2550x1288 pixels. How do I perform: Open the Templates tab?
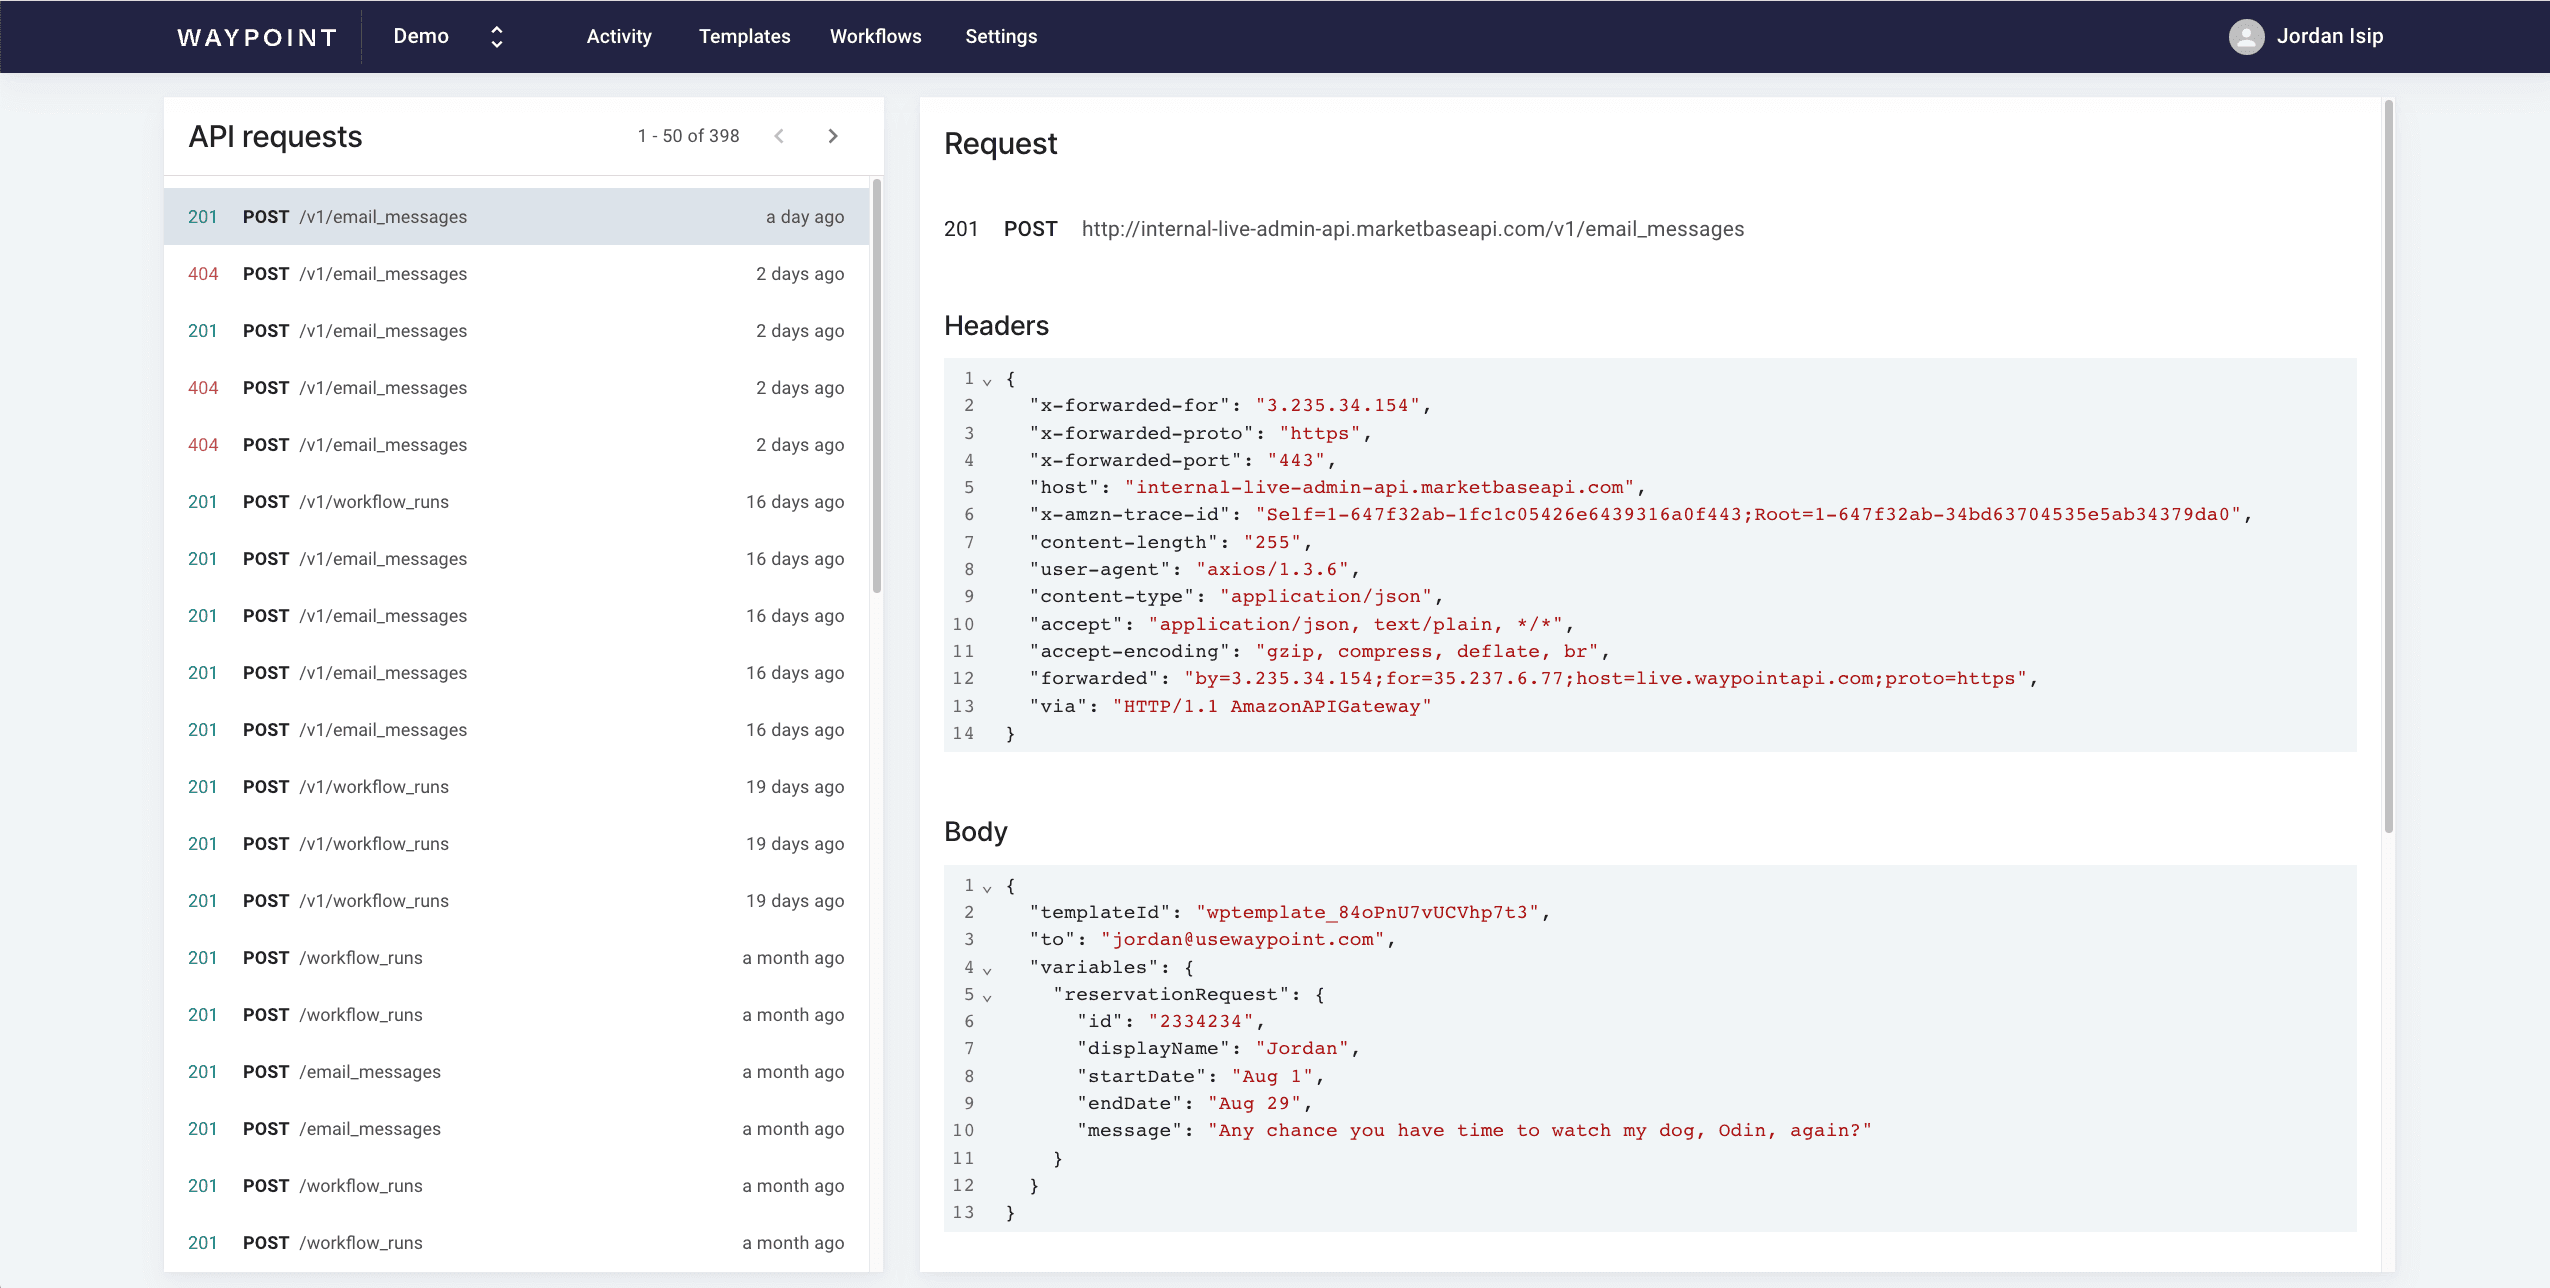742,36
